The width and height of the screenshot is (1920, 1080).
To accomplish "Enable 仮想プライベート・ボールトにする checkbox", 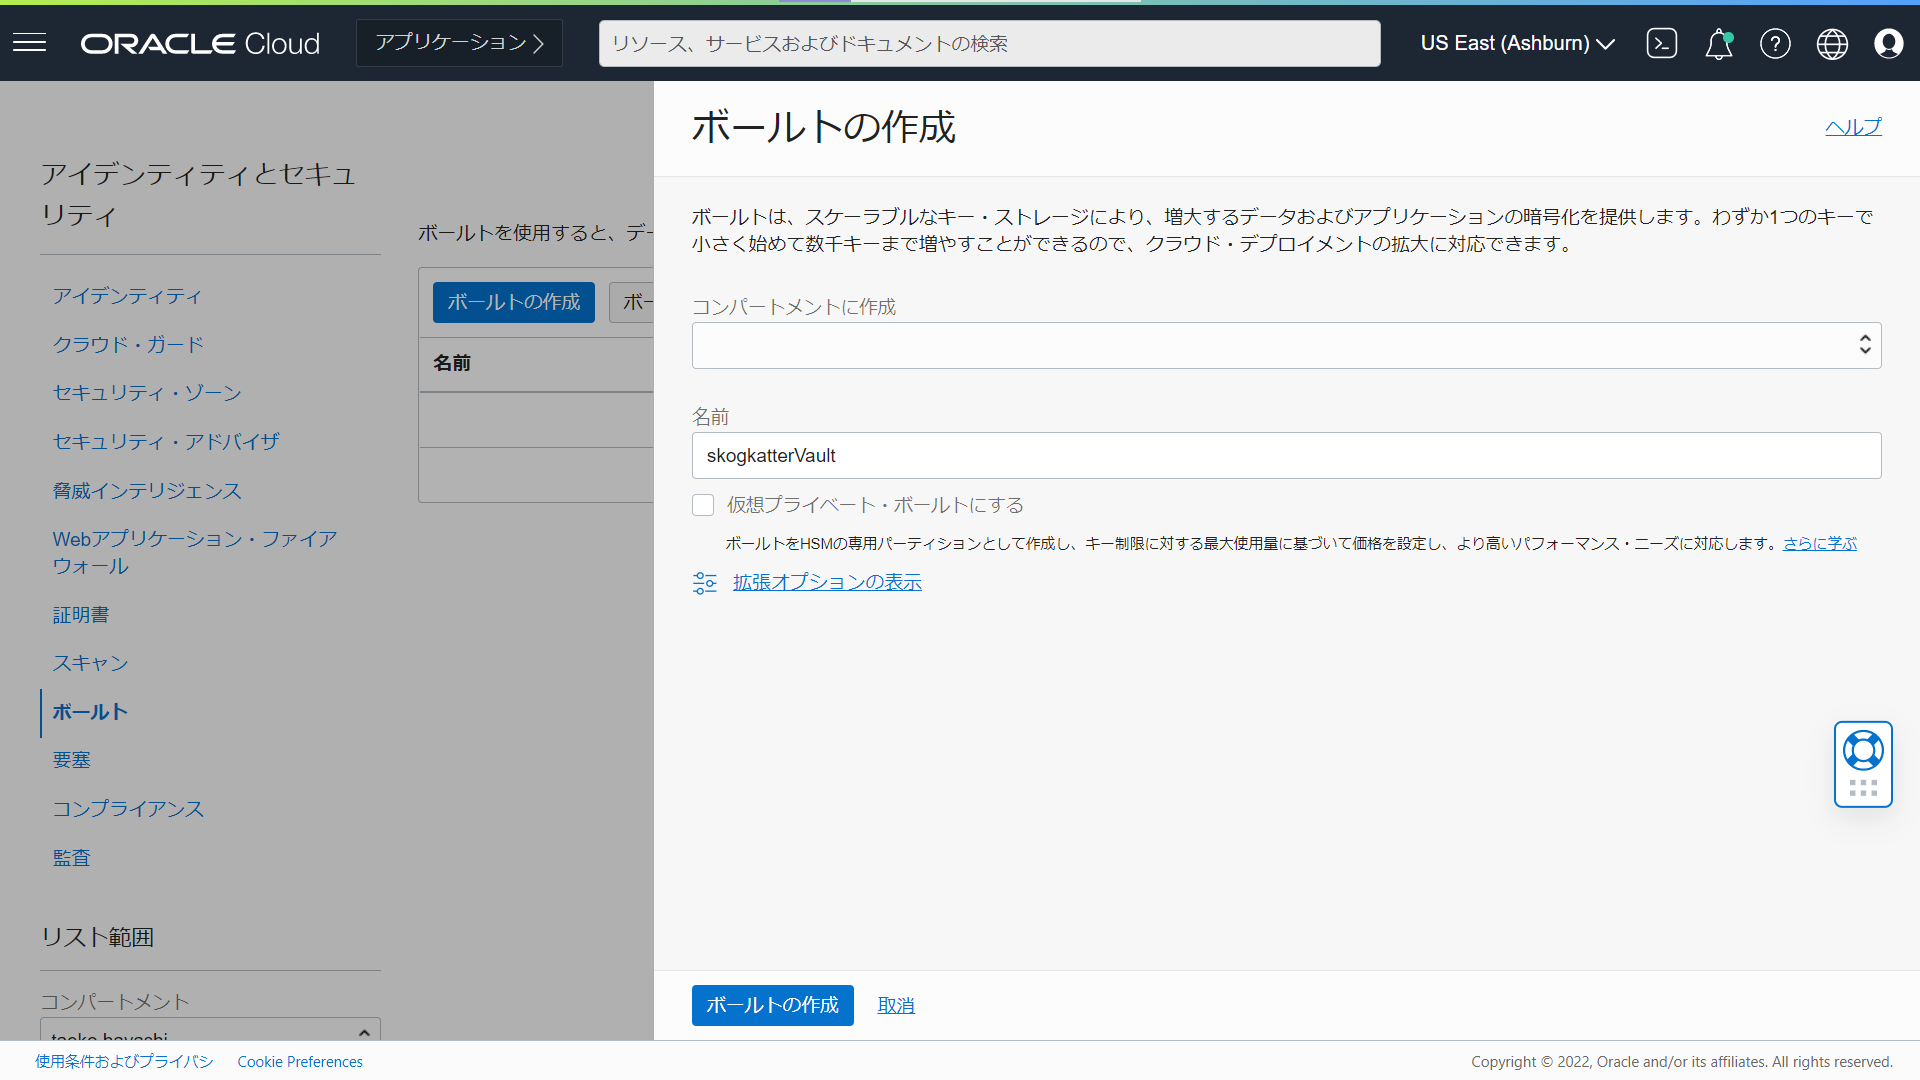I will (x=703, y=505).
